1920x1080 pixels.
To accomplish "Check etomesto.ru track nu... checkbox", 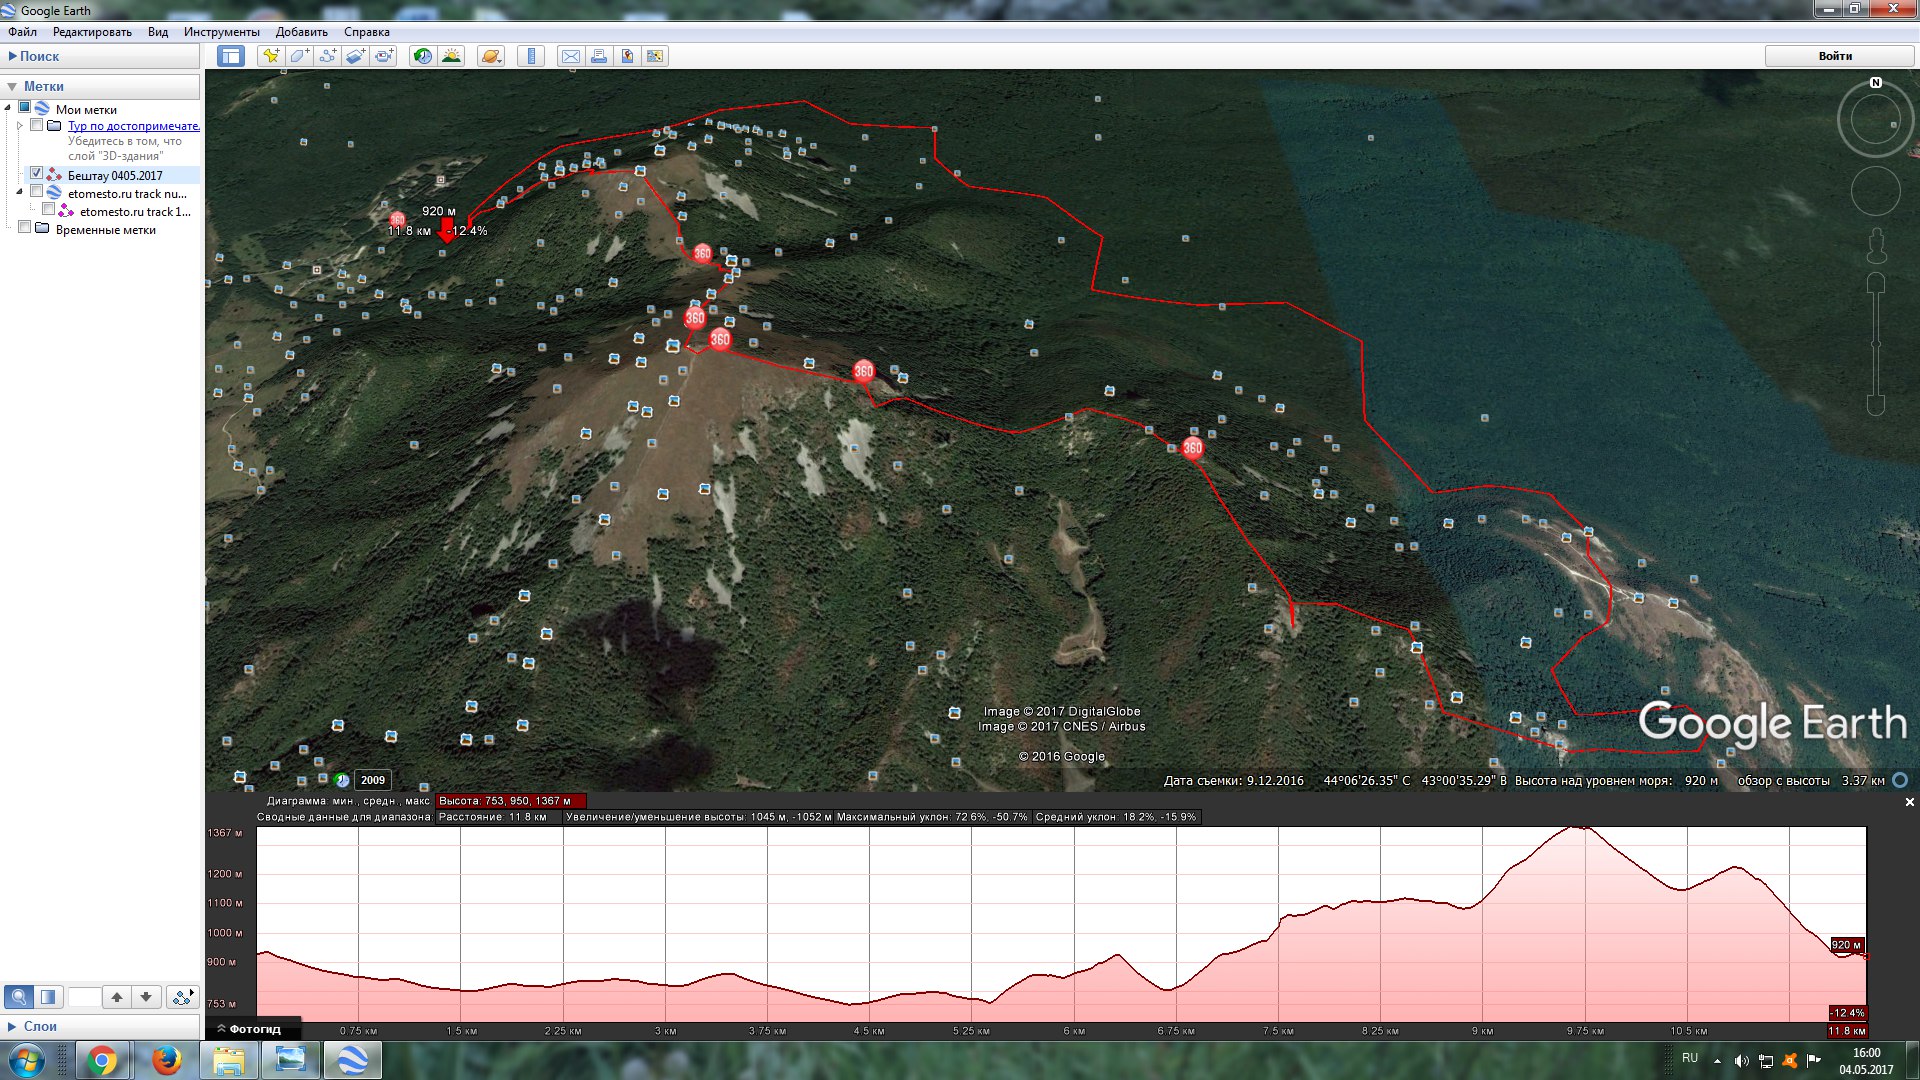I will [37, 192].
